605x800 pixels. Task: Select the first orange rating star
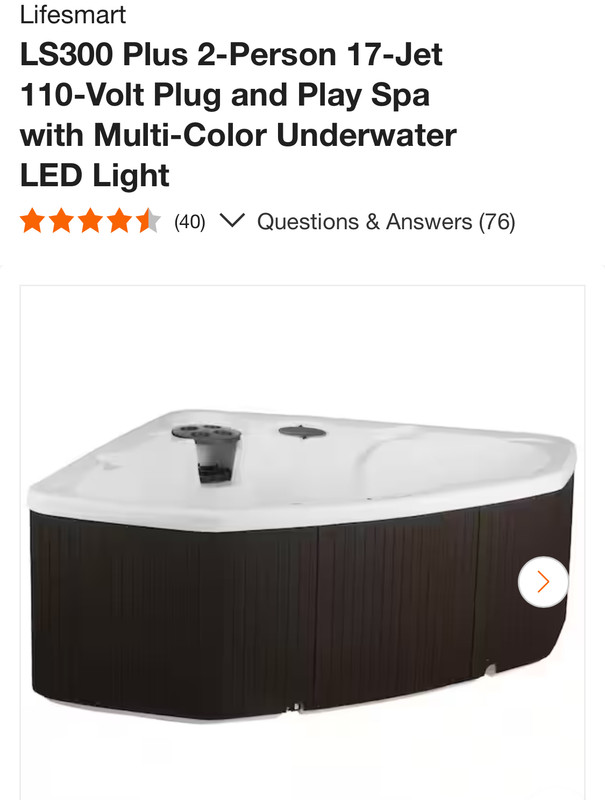[x=32, y=221]
